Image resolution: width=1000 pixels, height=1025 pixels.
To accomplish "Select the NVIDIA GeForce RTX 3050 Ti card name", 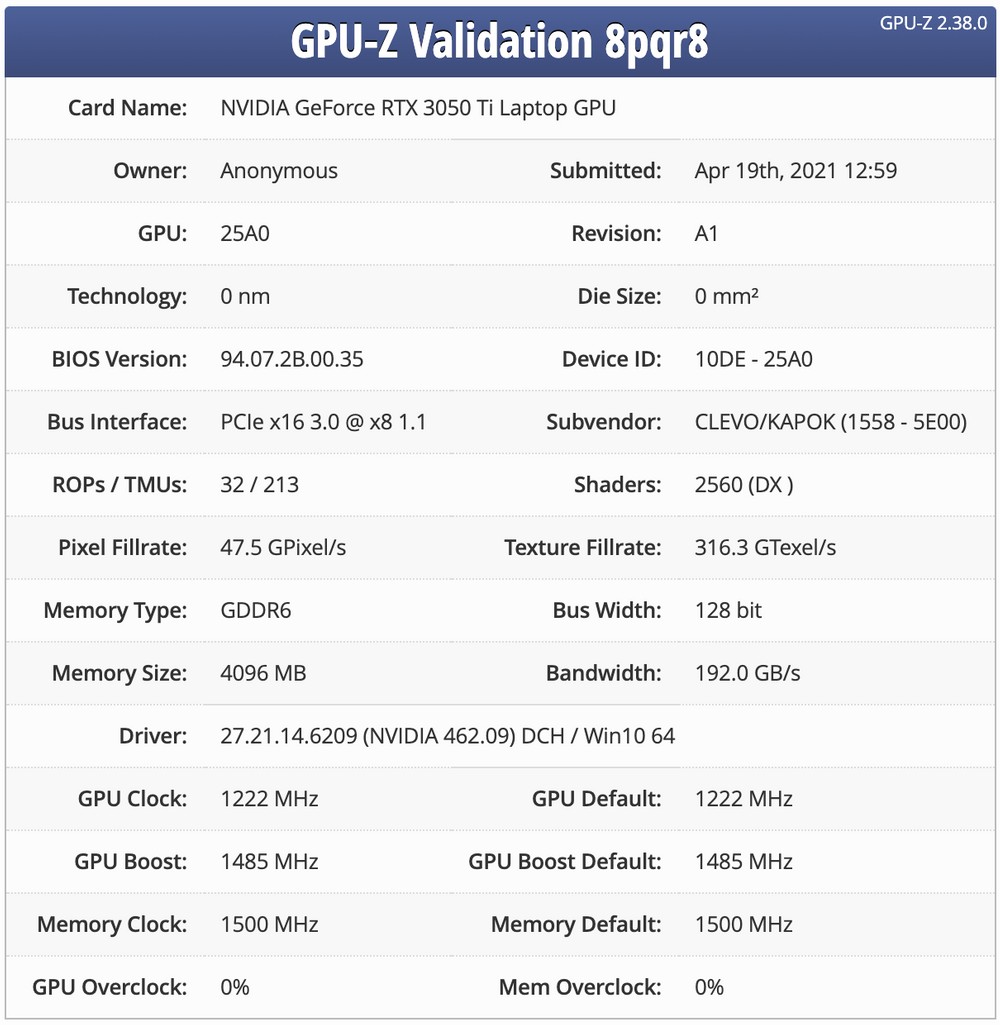I will coord(418,108).
